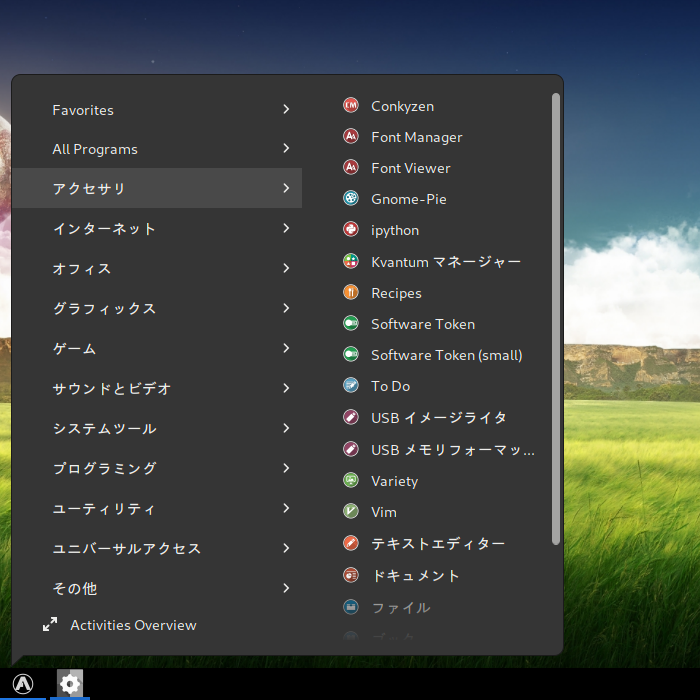
Task: Open the All Programs category
Action: coord(157,149)
